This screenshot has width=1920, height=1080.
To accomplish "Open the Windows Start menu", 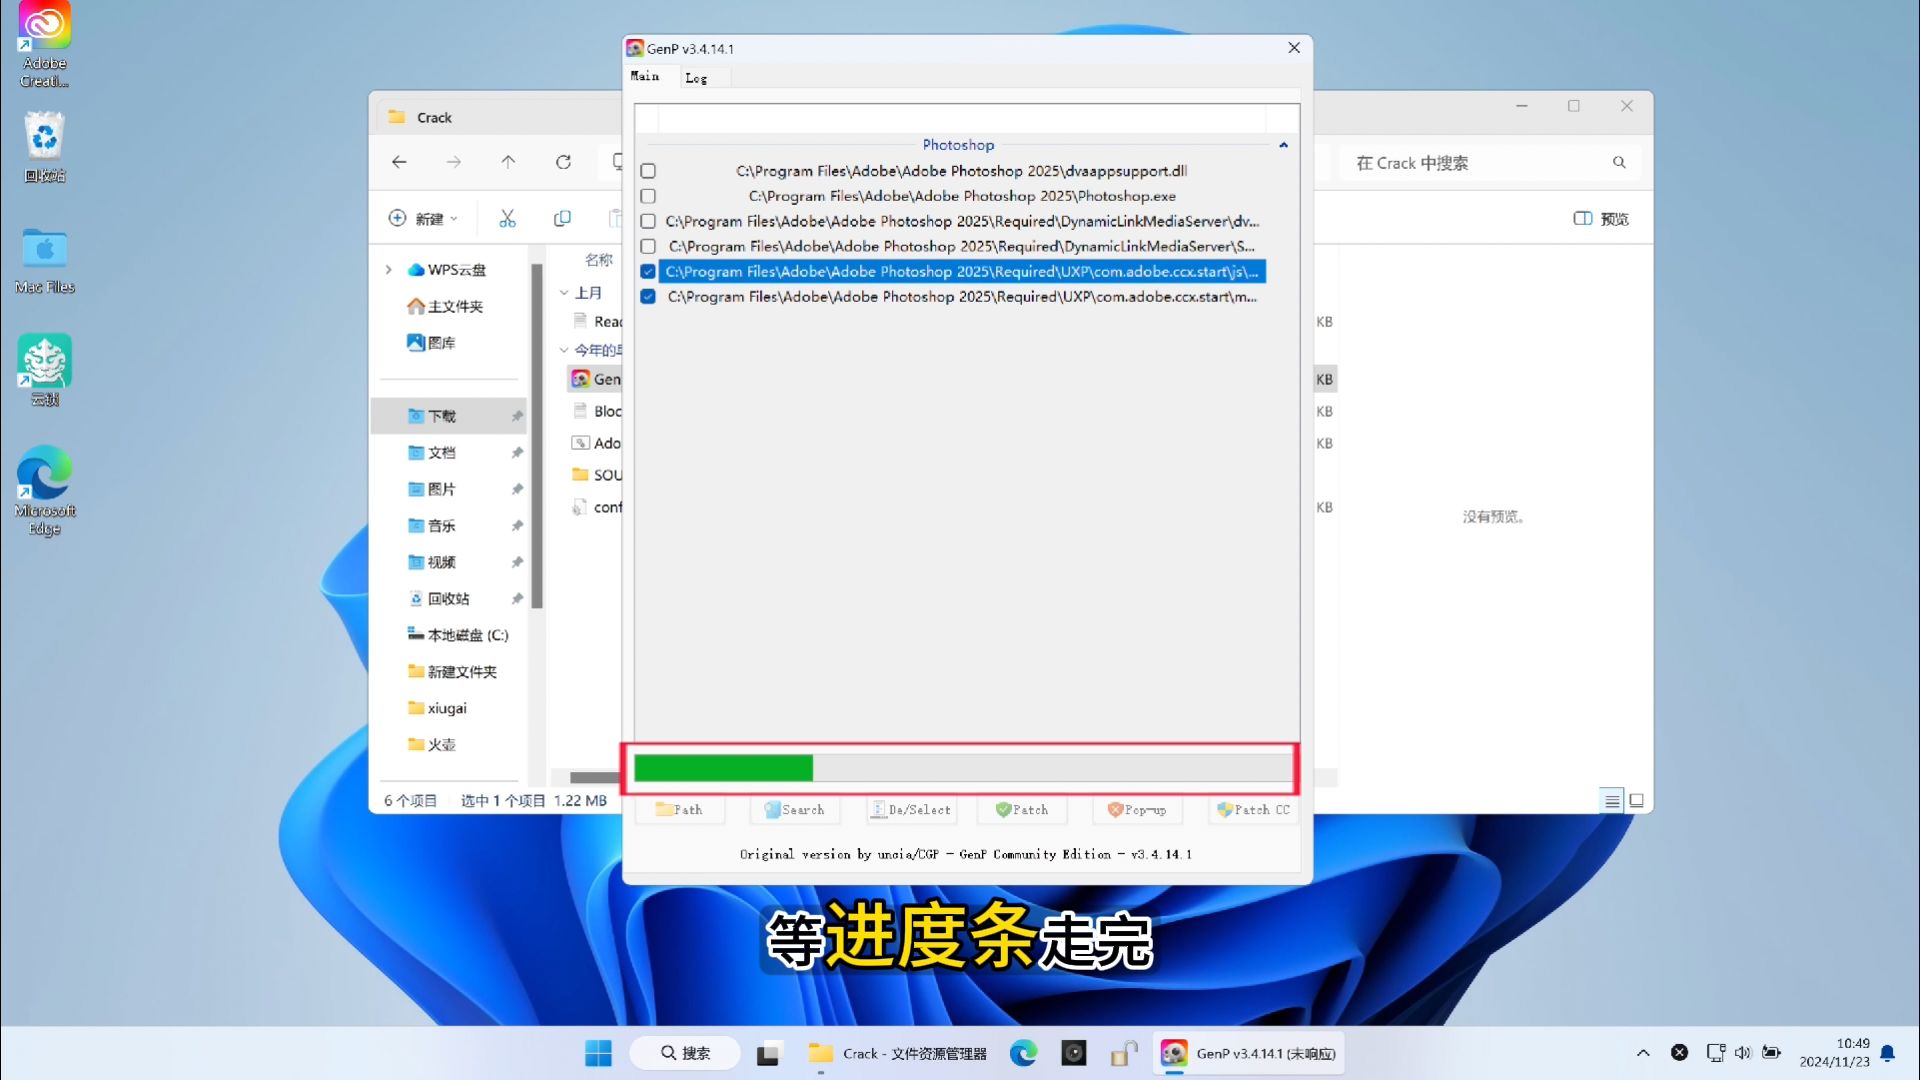I will click(598, 1053).
